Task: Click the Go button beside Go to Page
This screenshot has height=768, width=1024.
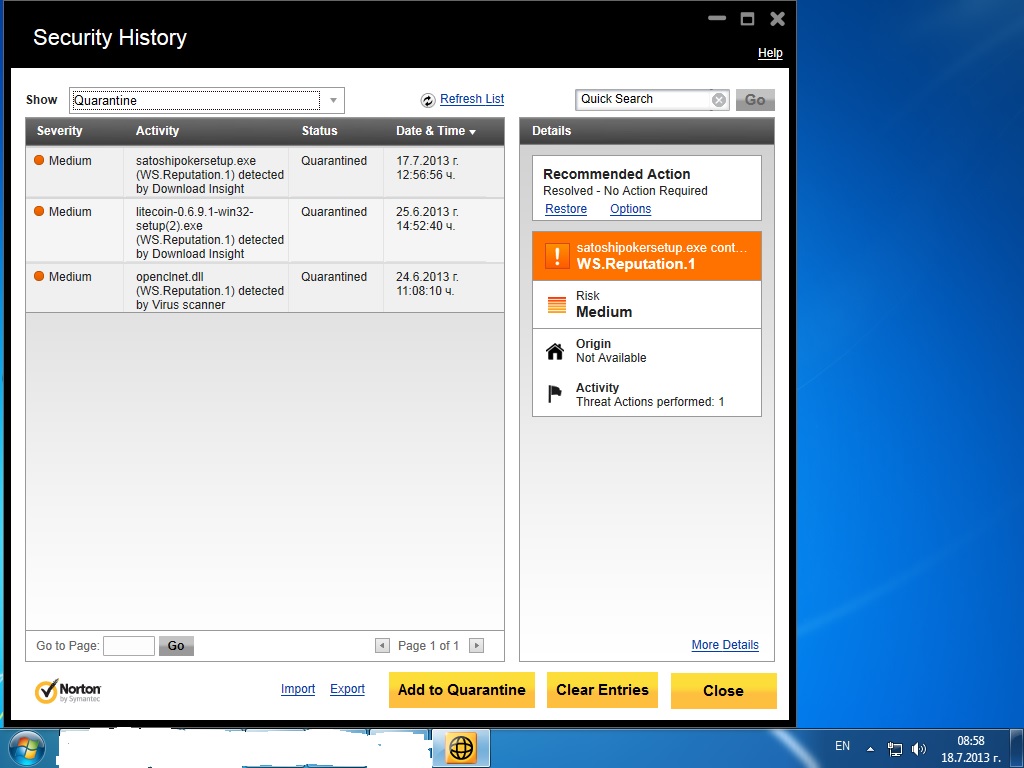Action: click(x=176, y=646)
